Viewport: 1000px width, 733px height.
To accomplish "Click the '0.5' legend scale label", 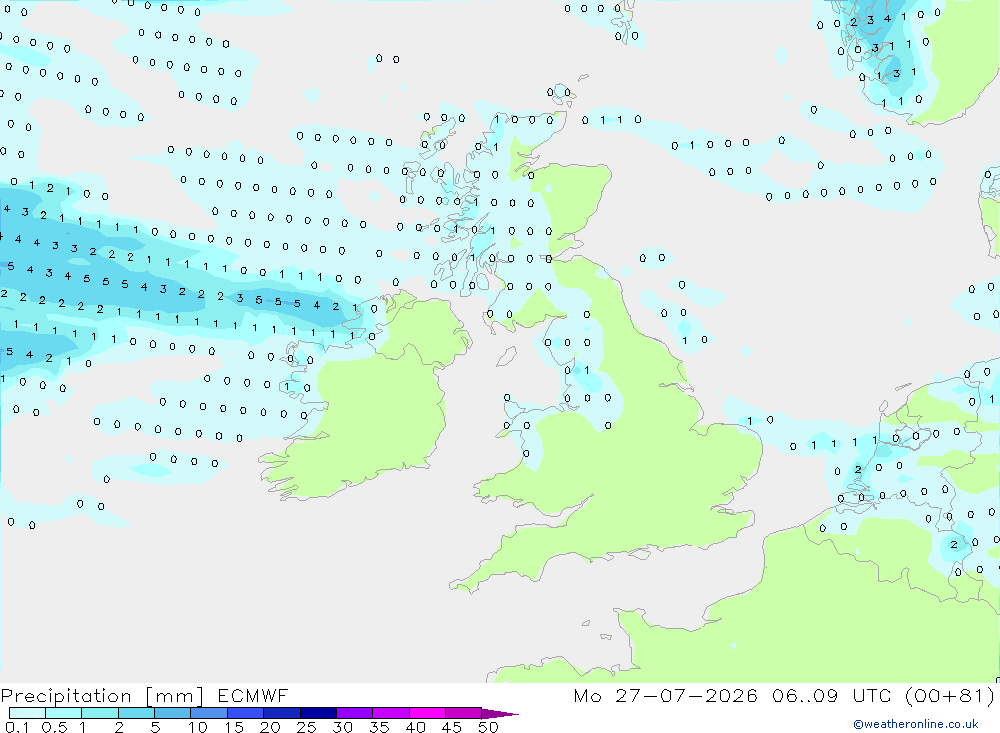I will click(54, 727).
